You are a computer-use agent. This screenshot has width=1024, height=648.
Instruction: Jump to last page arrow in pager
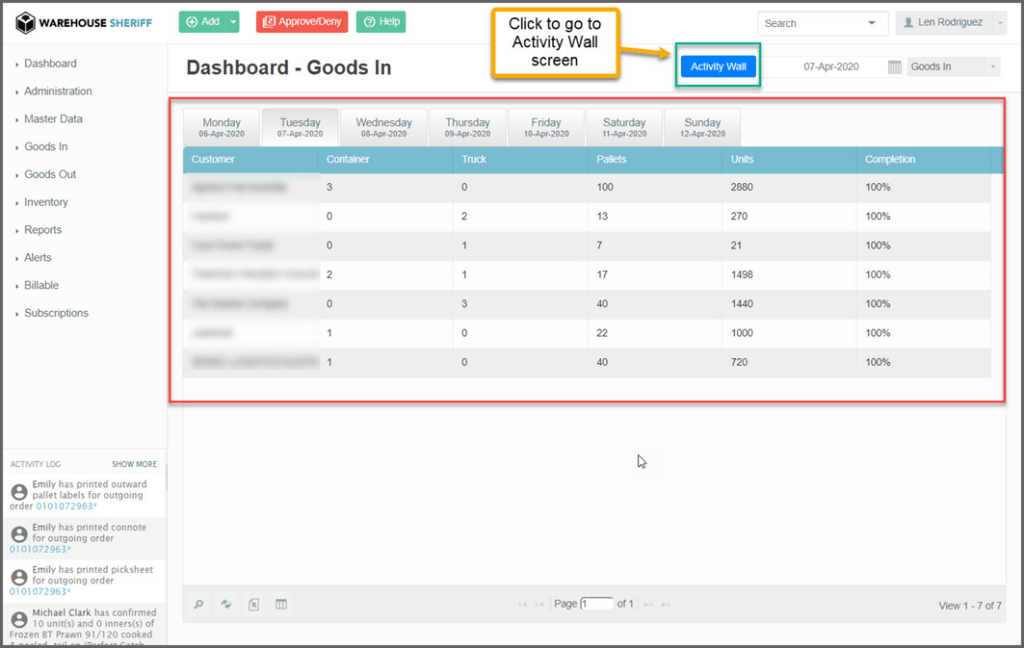665,604
